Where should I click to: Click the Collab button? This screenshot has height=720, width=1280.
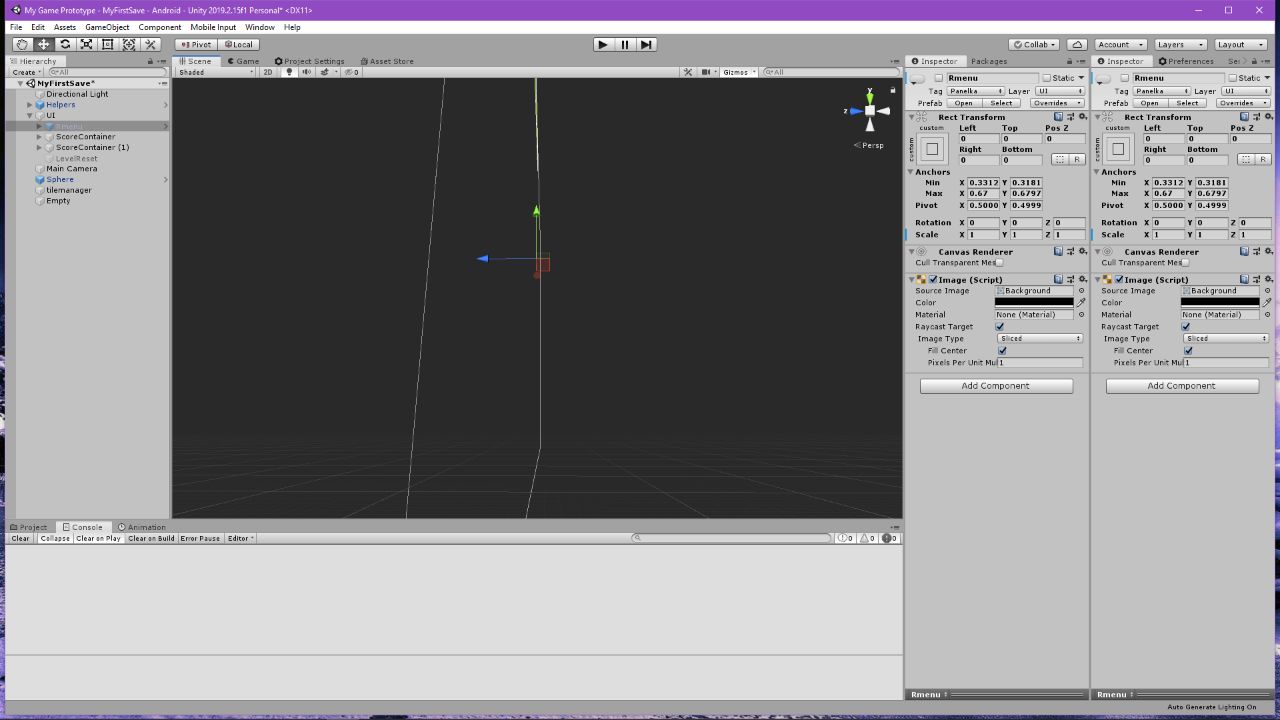1034,44
